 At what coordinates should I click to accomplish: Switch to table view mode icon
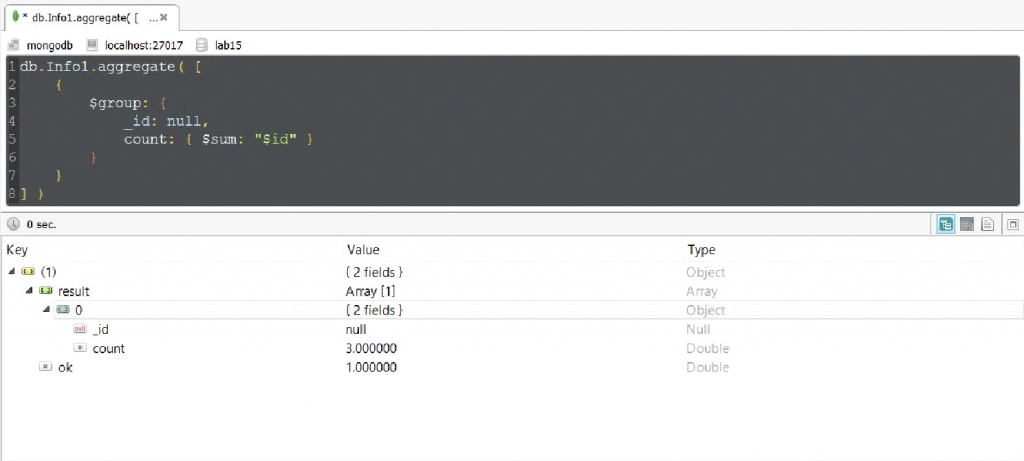point(967,225)
